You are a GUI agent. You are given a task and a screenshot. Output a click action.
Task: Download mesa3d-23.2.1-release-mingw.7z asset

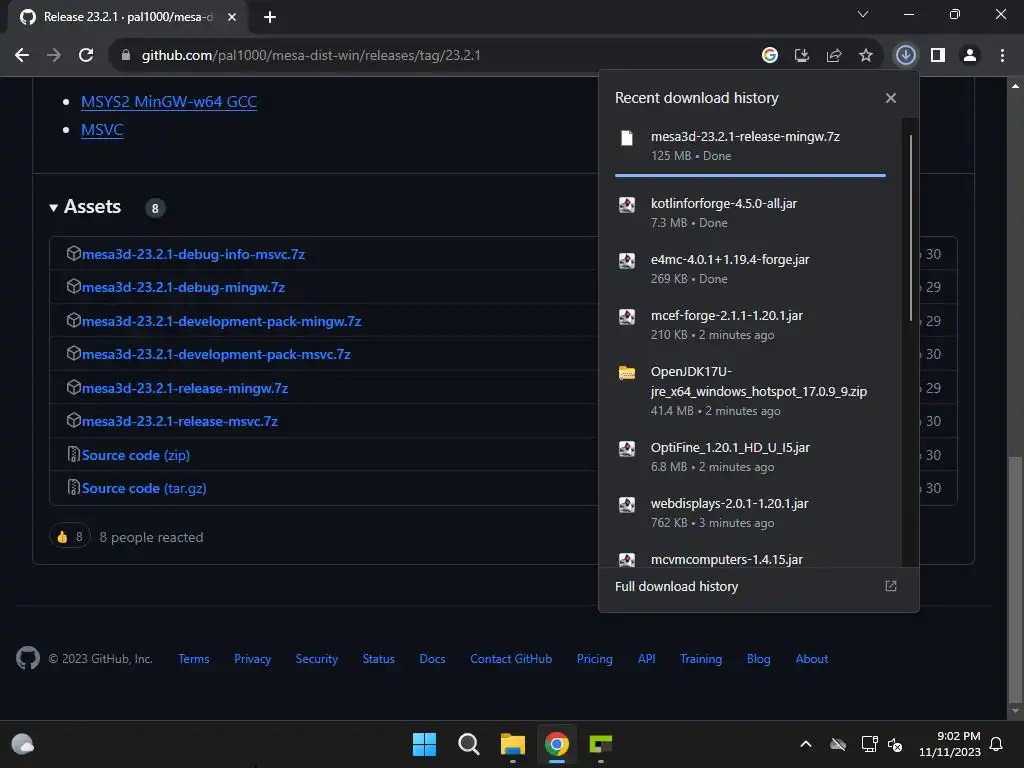[x=185, y=389]
